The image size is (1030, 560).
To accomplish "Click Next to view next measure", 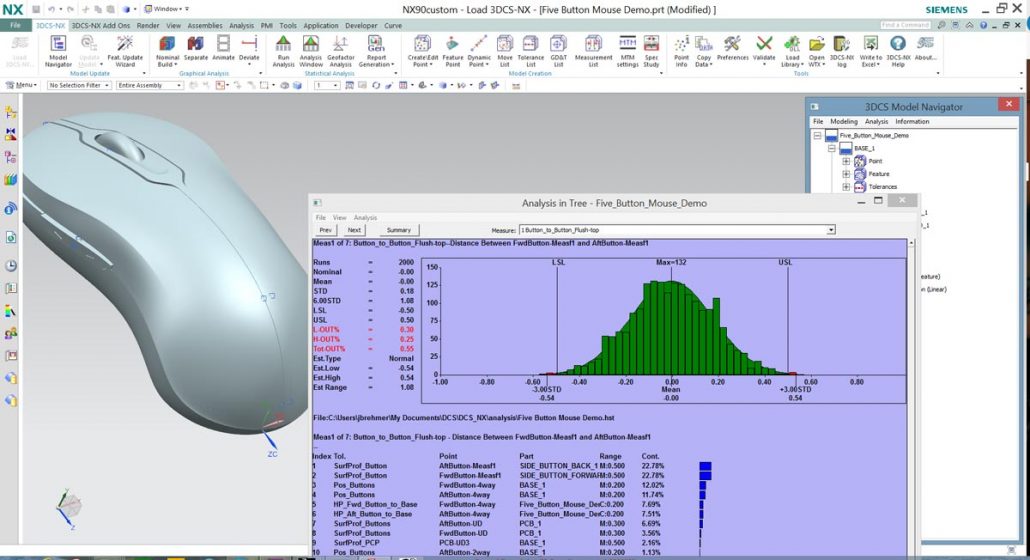I will (x=354, y=230).
